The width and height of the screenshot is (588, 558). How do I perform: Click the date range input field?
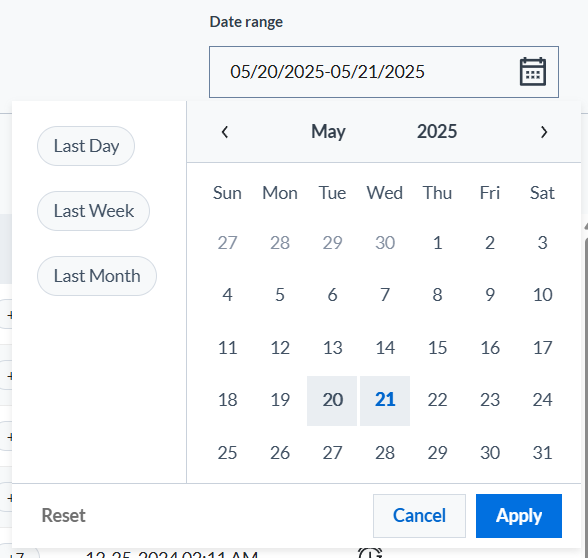384,72
